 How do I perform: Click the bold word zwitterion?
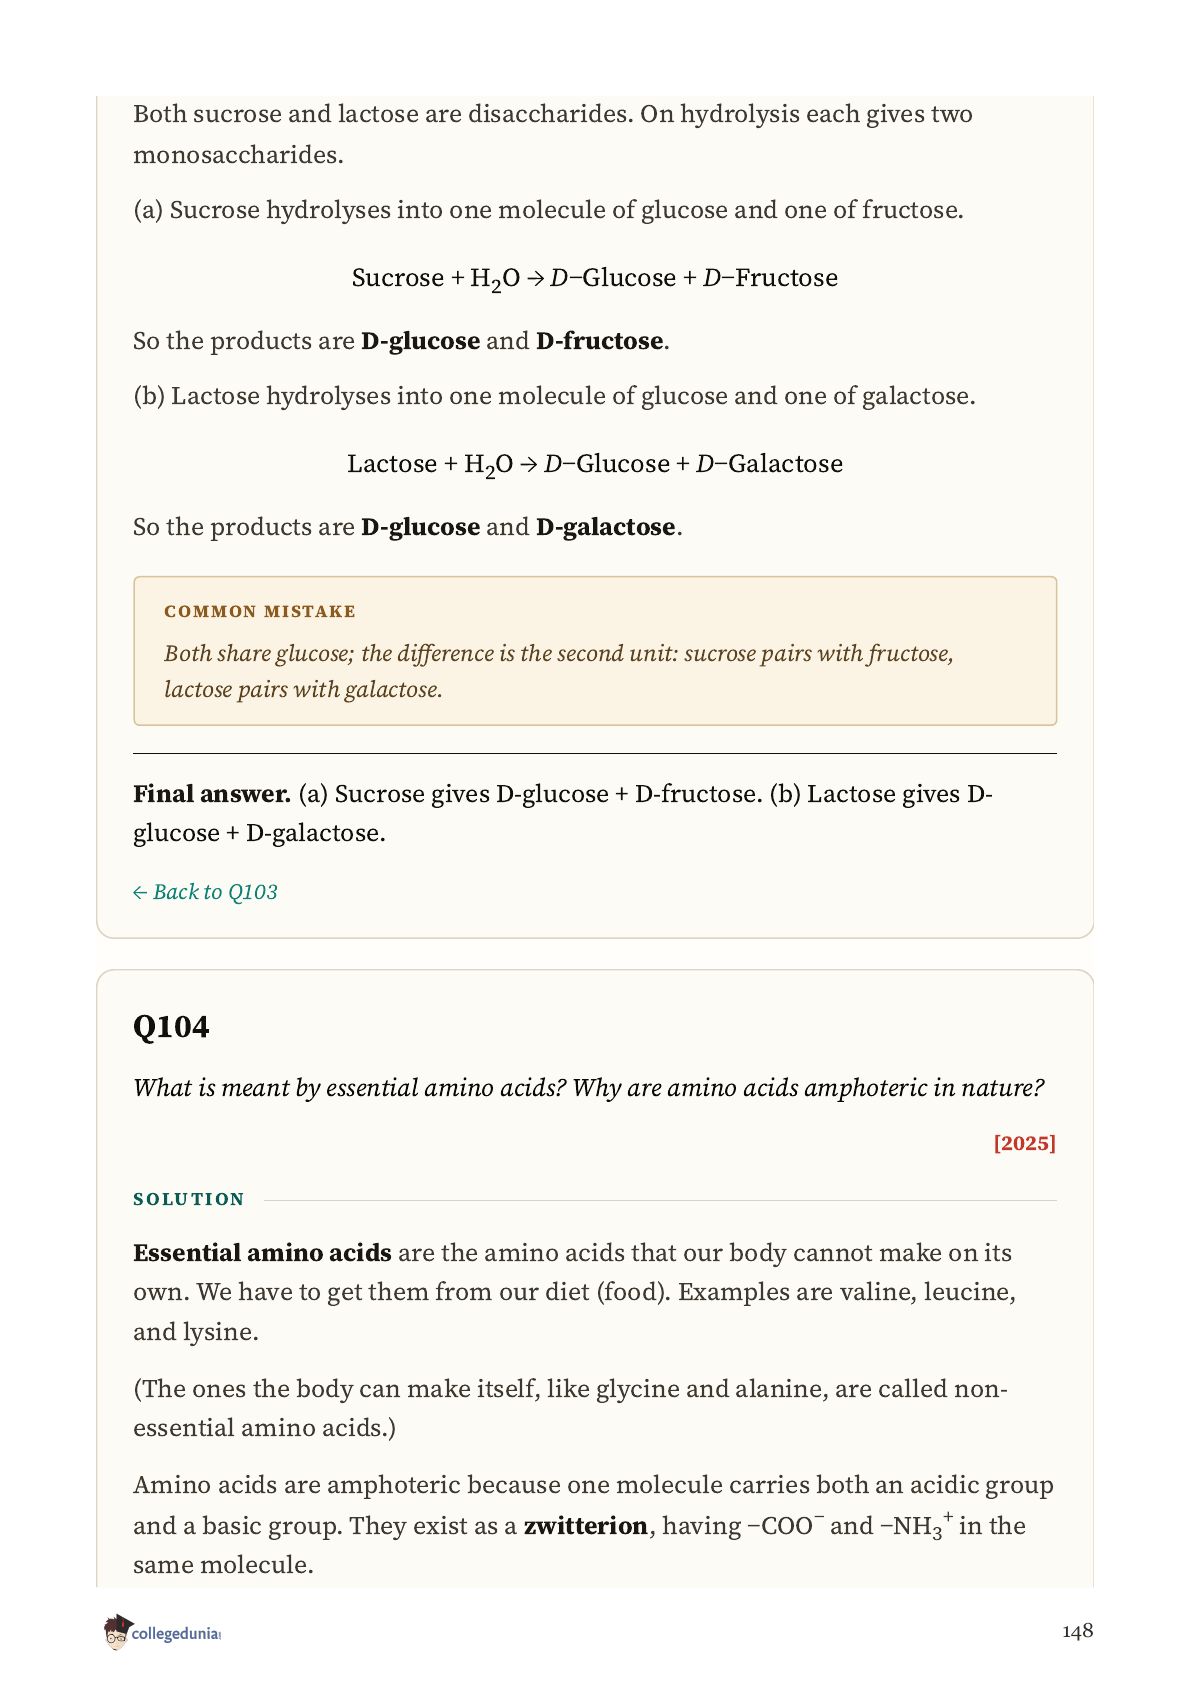pos(586,1526)
